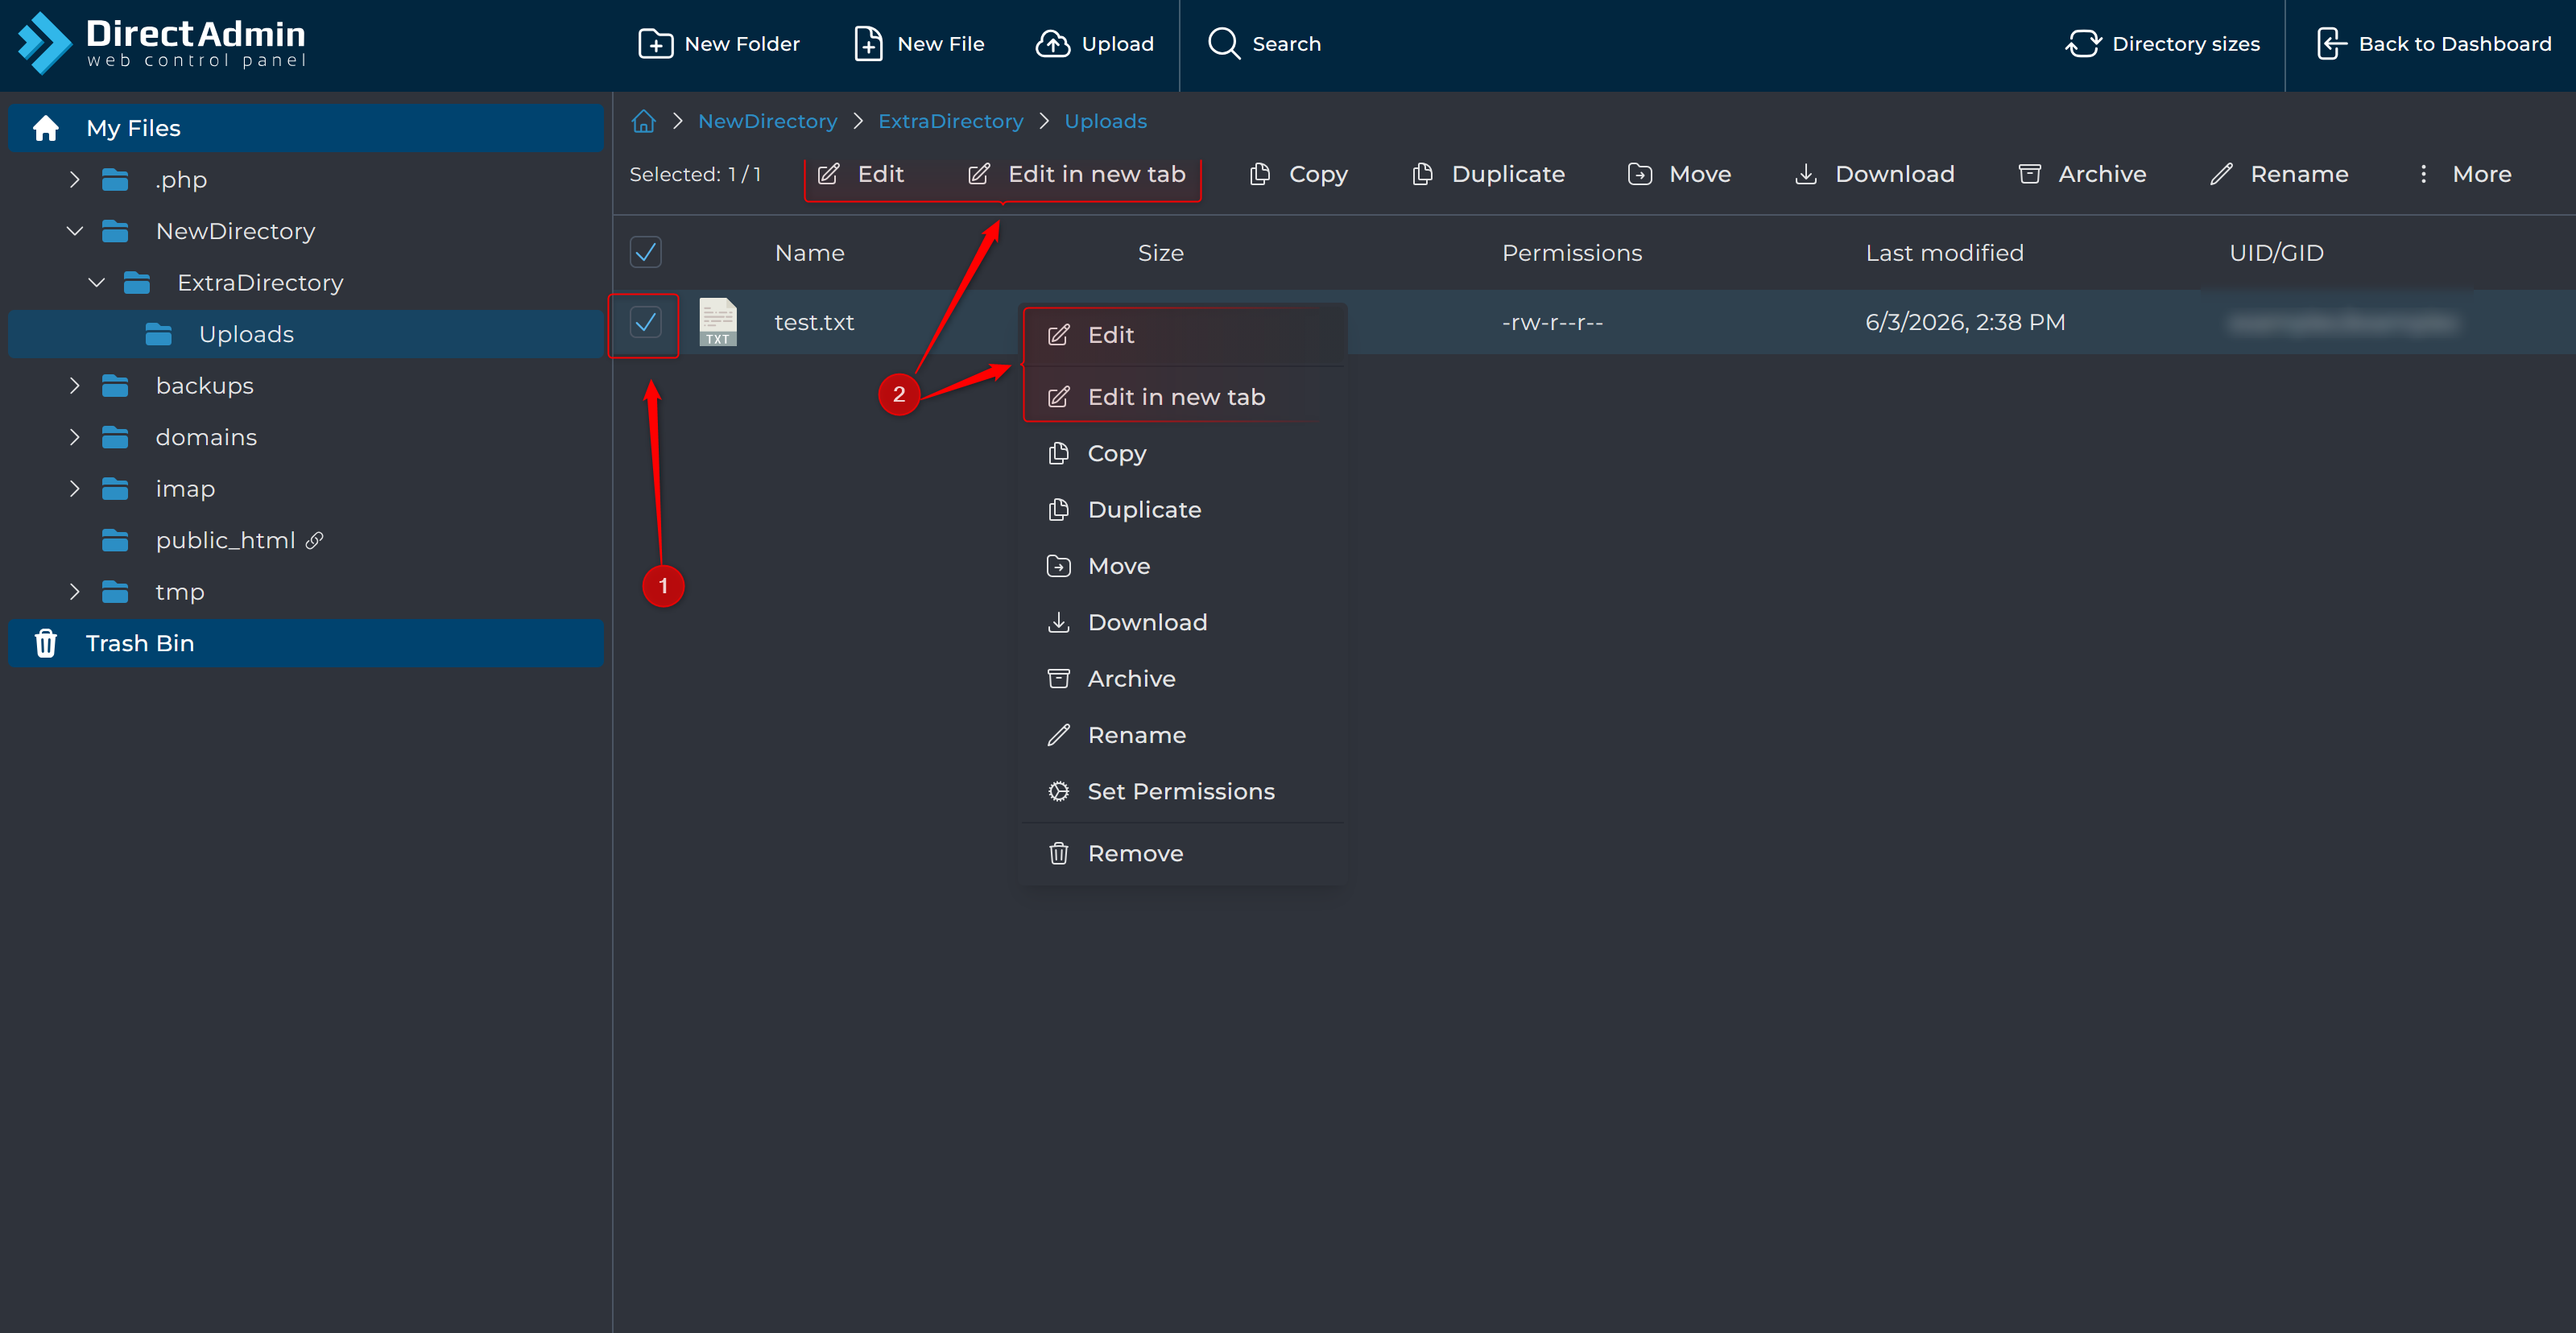Open the Trash Bin sidebar entry
The height and width of the screenshot is (1333, 2576).
pos(306,643)
